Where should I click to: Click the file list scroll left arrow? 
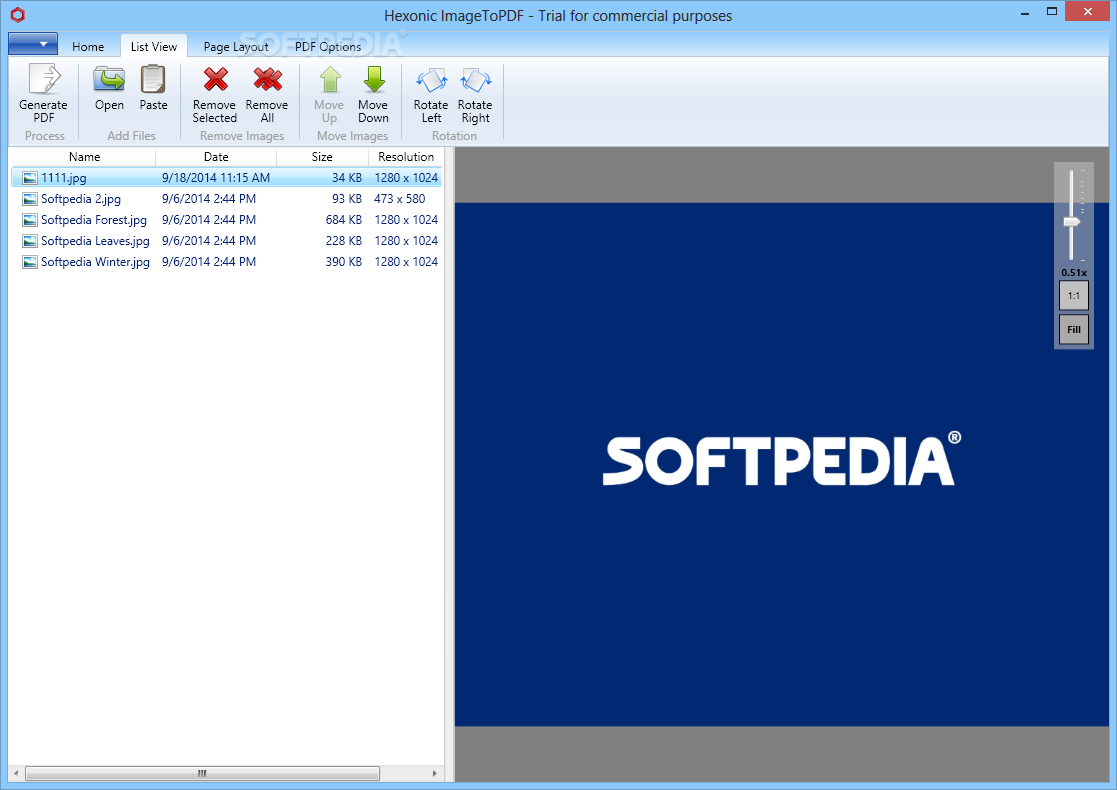[16, 773]
